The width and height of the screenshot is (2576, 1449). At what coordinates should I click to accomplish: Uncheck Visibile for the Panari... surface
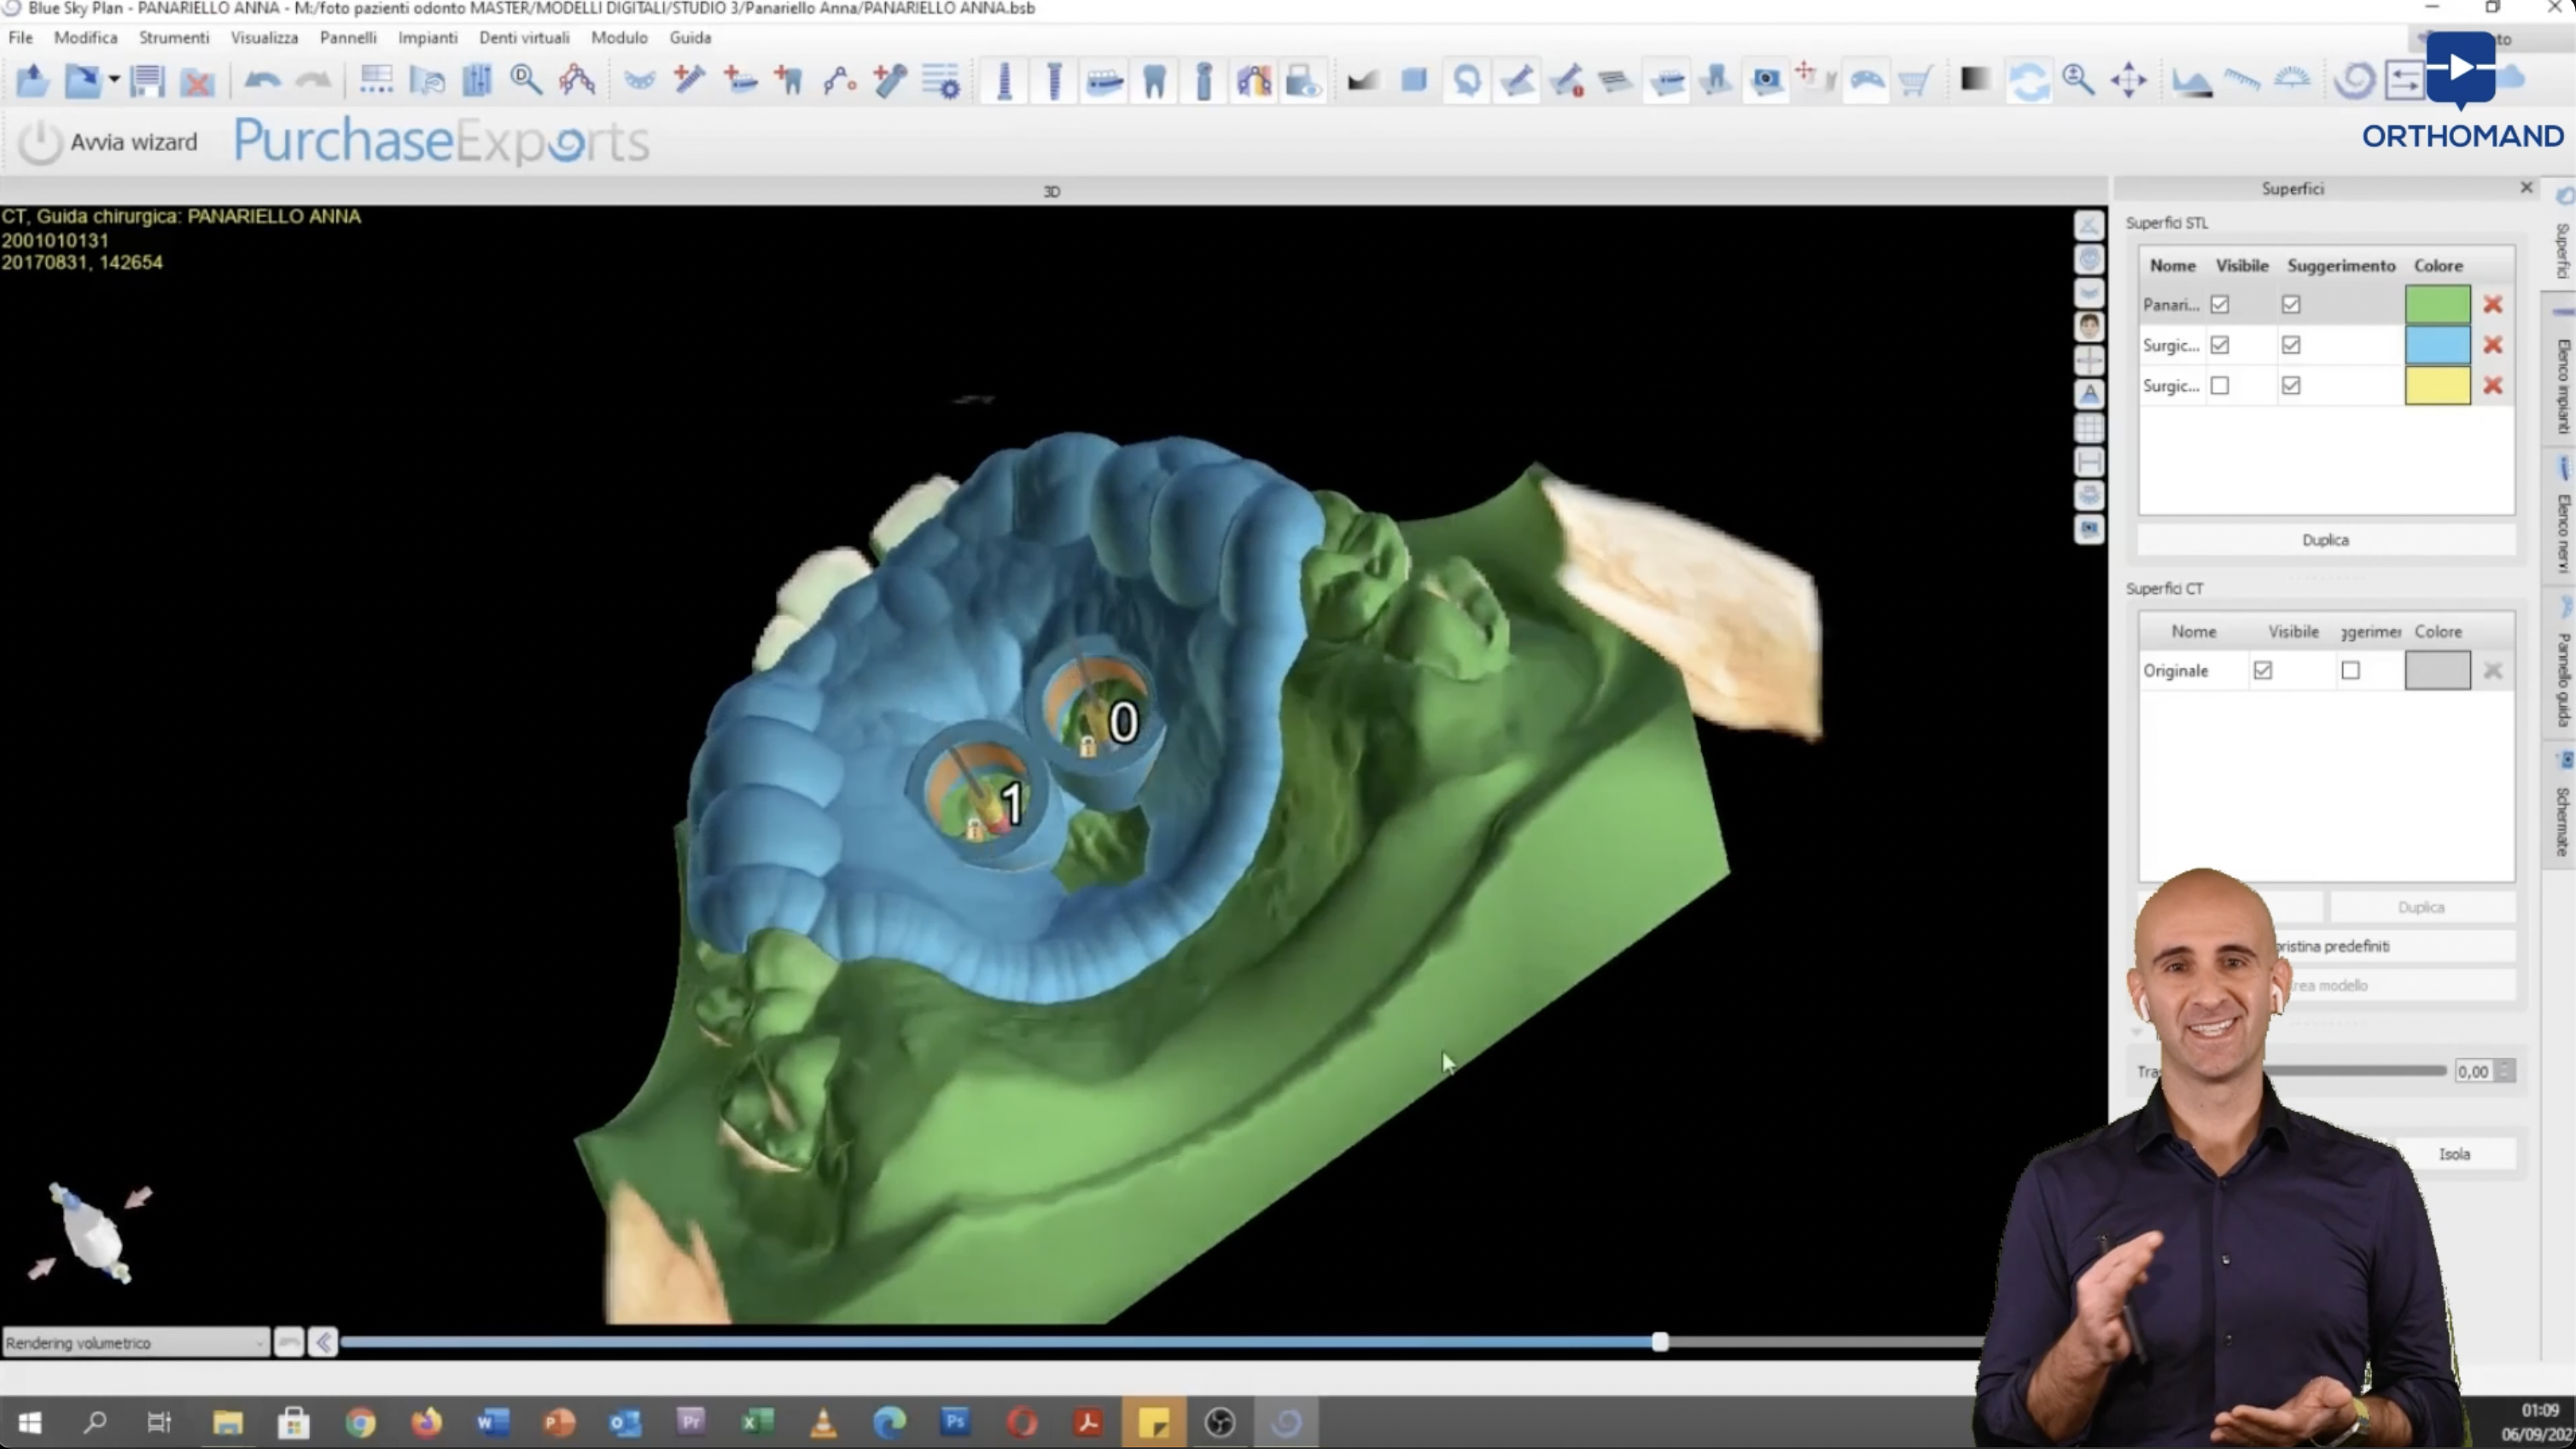(2220, 304)
